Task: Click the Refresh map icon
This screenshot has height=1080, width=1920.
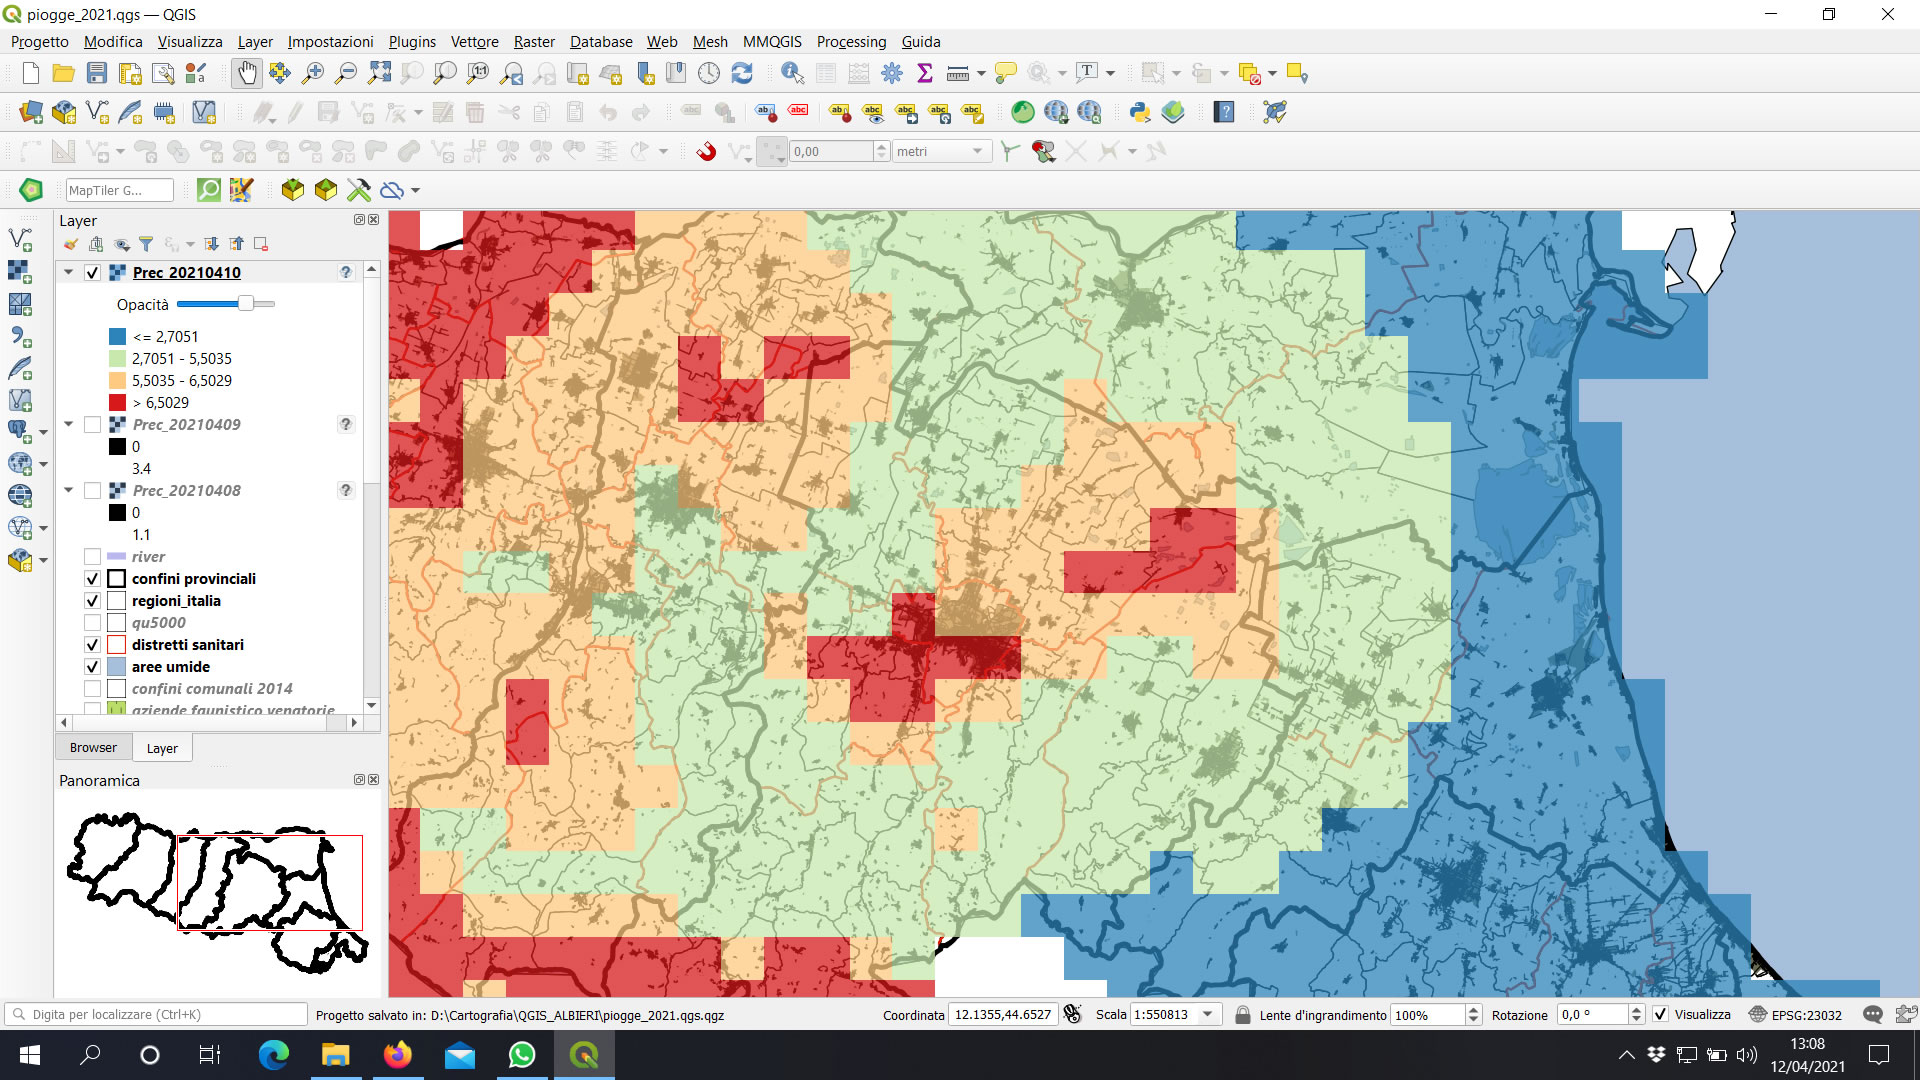Action: [x=742, y=73]
